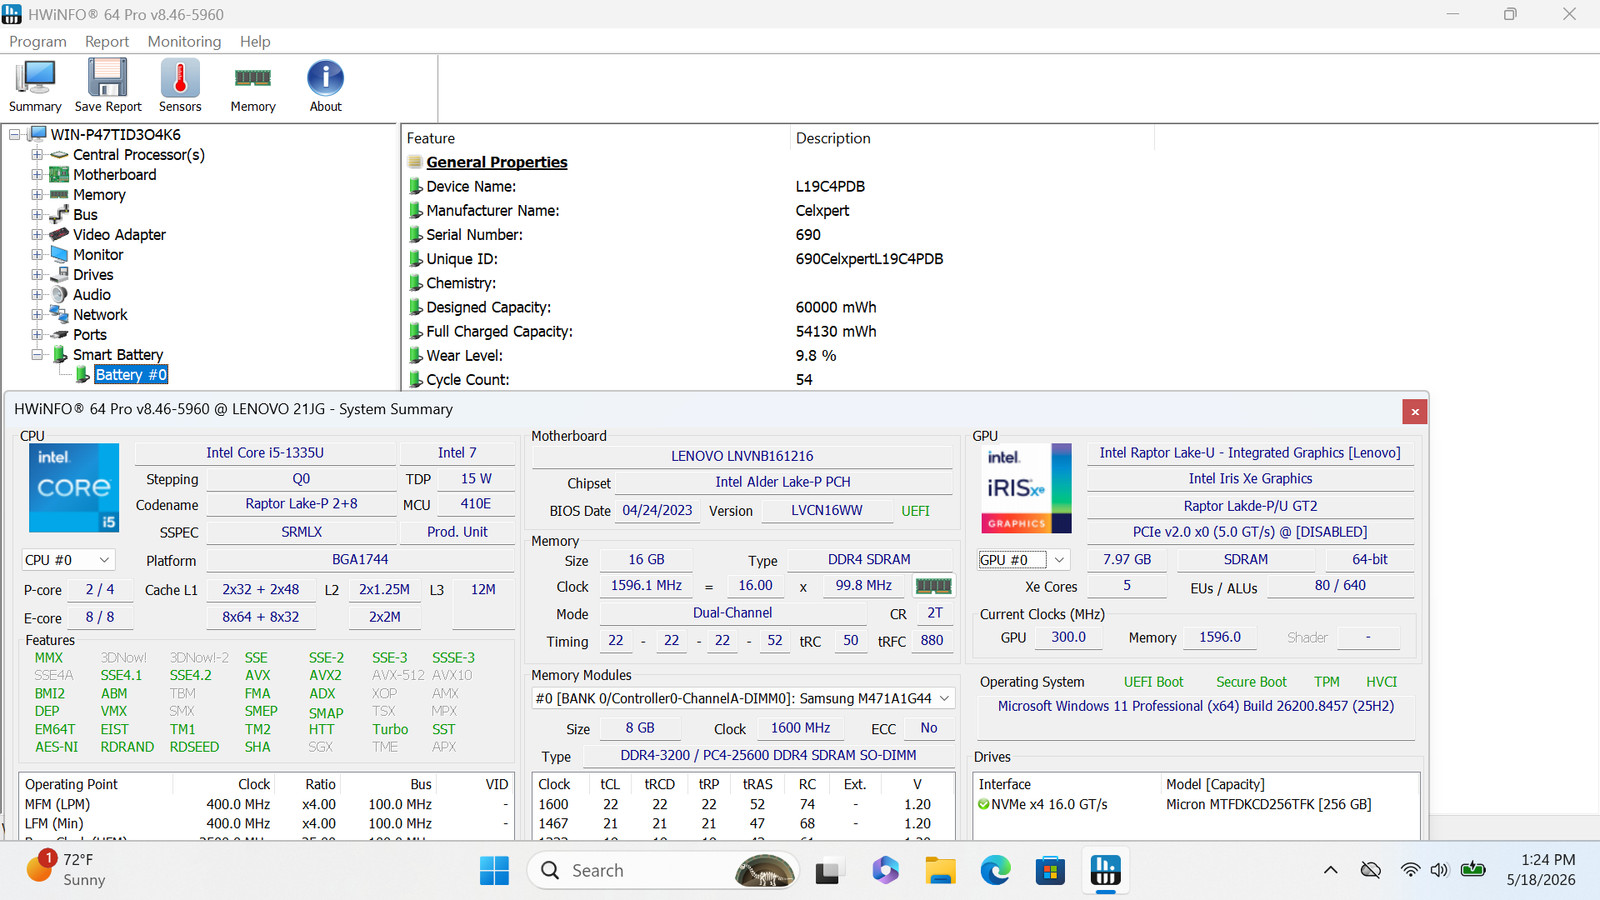1600x900 pixels.
Task: Click the Intel Raptor Lake-U Integrated Graphics field
Action: point(1250,453)
